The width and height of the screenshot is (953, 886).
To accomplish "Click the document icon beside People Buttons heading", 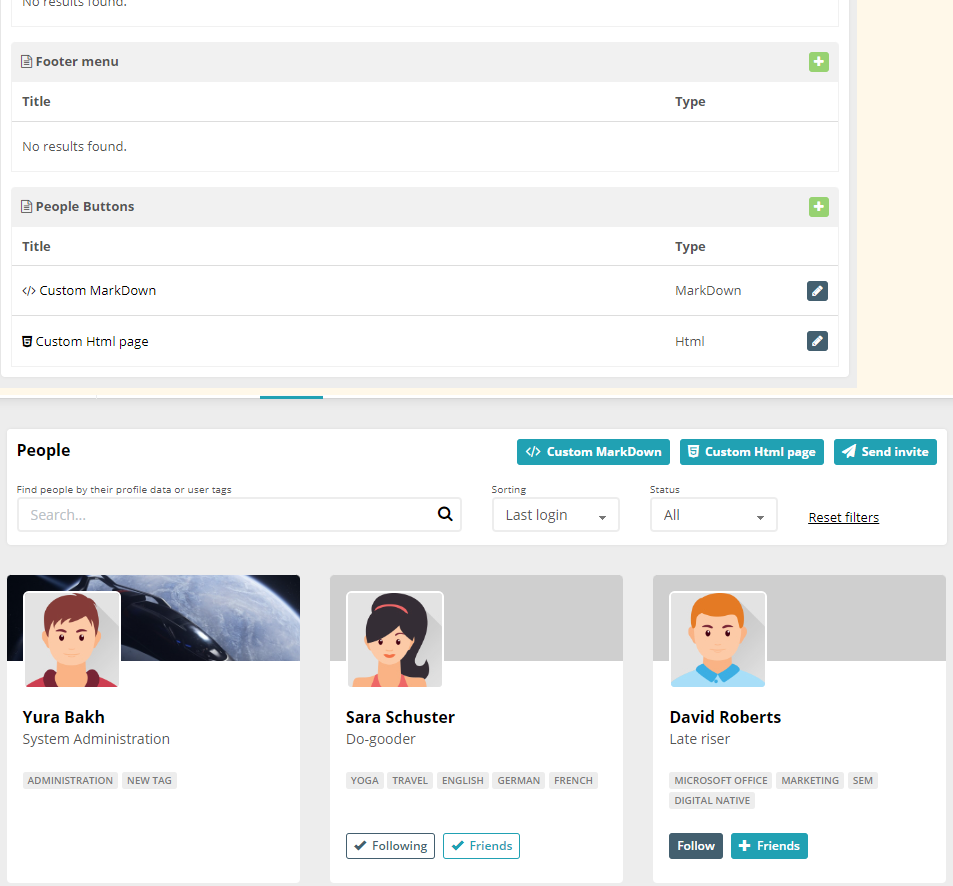I will coord(25,206).
